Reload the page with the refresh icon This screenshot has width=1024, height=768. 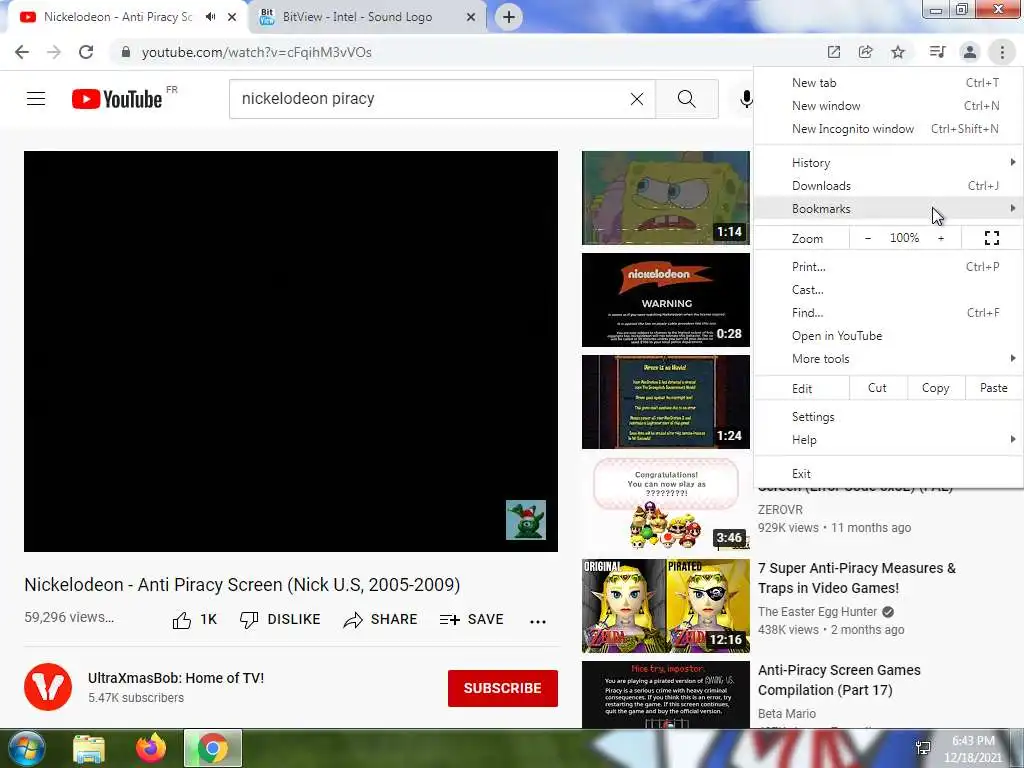click(86, 52)
